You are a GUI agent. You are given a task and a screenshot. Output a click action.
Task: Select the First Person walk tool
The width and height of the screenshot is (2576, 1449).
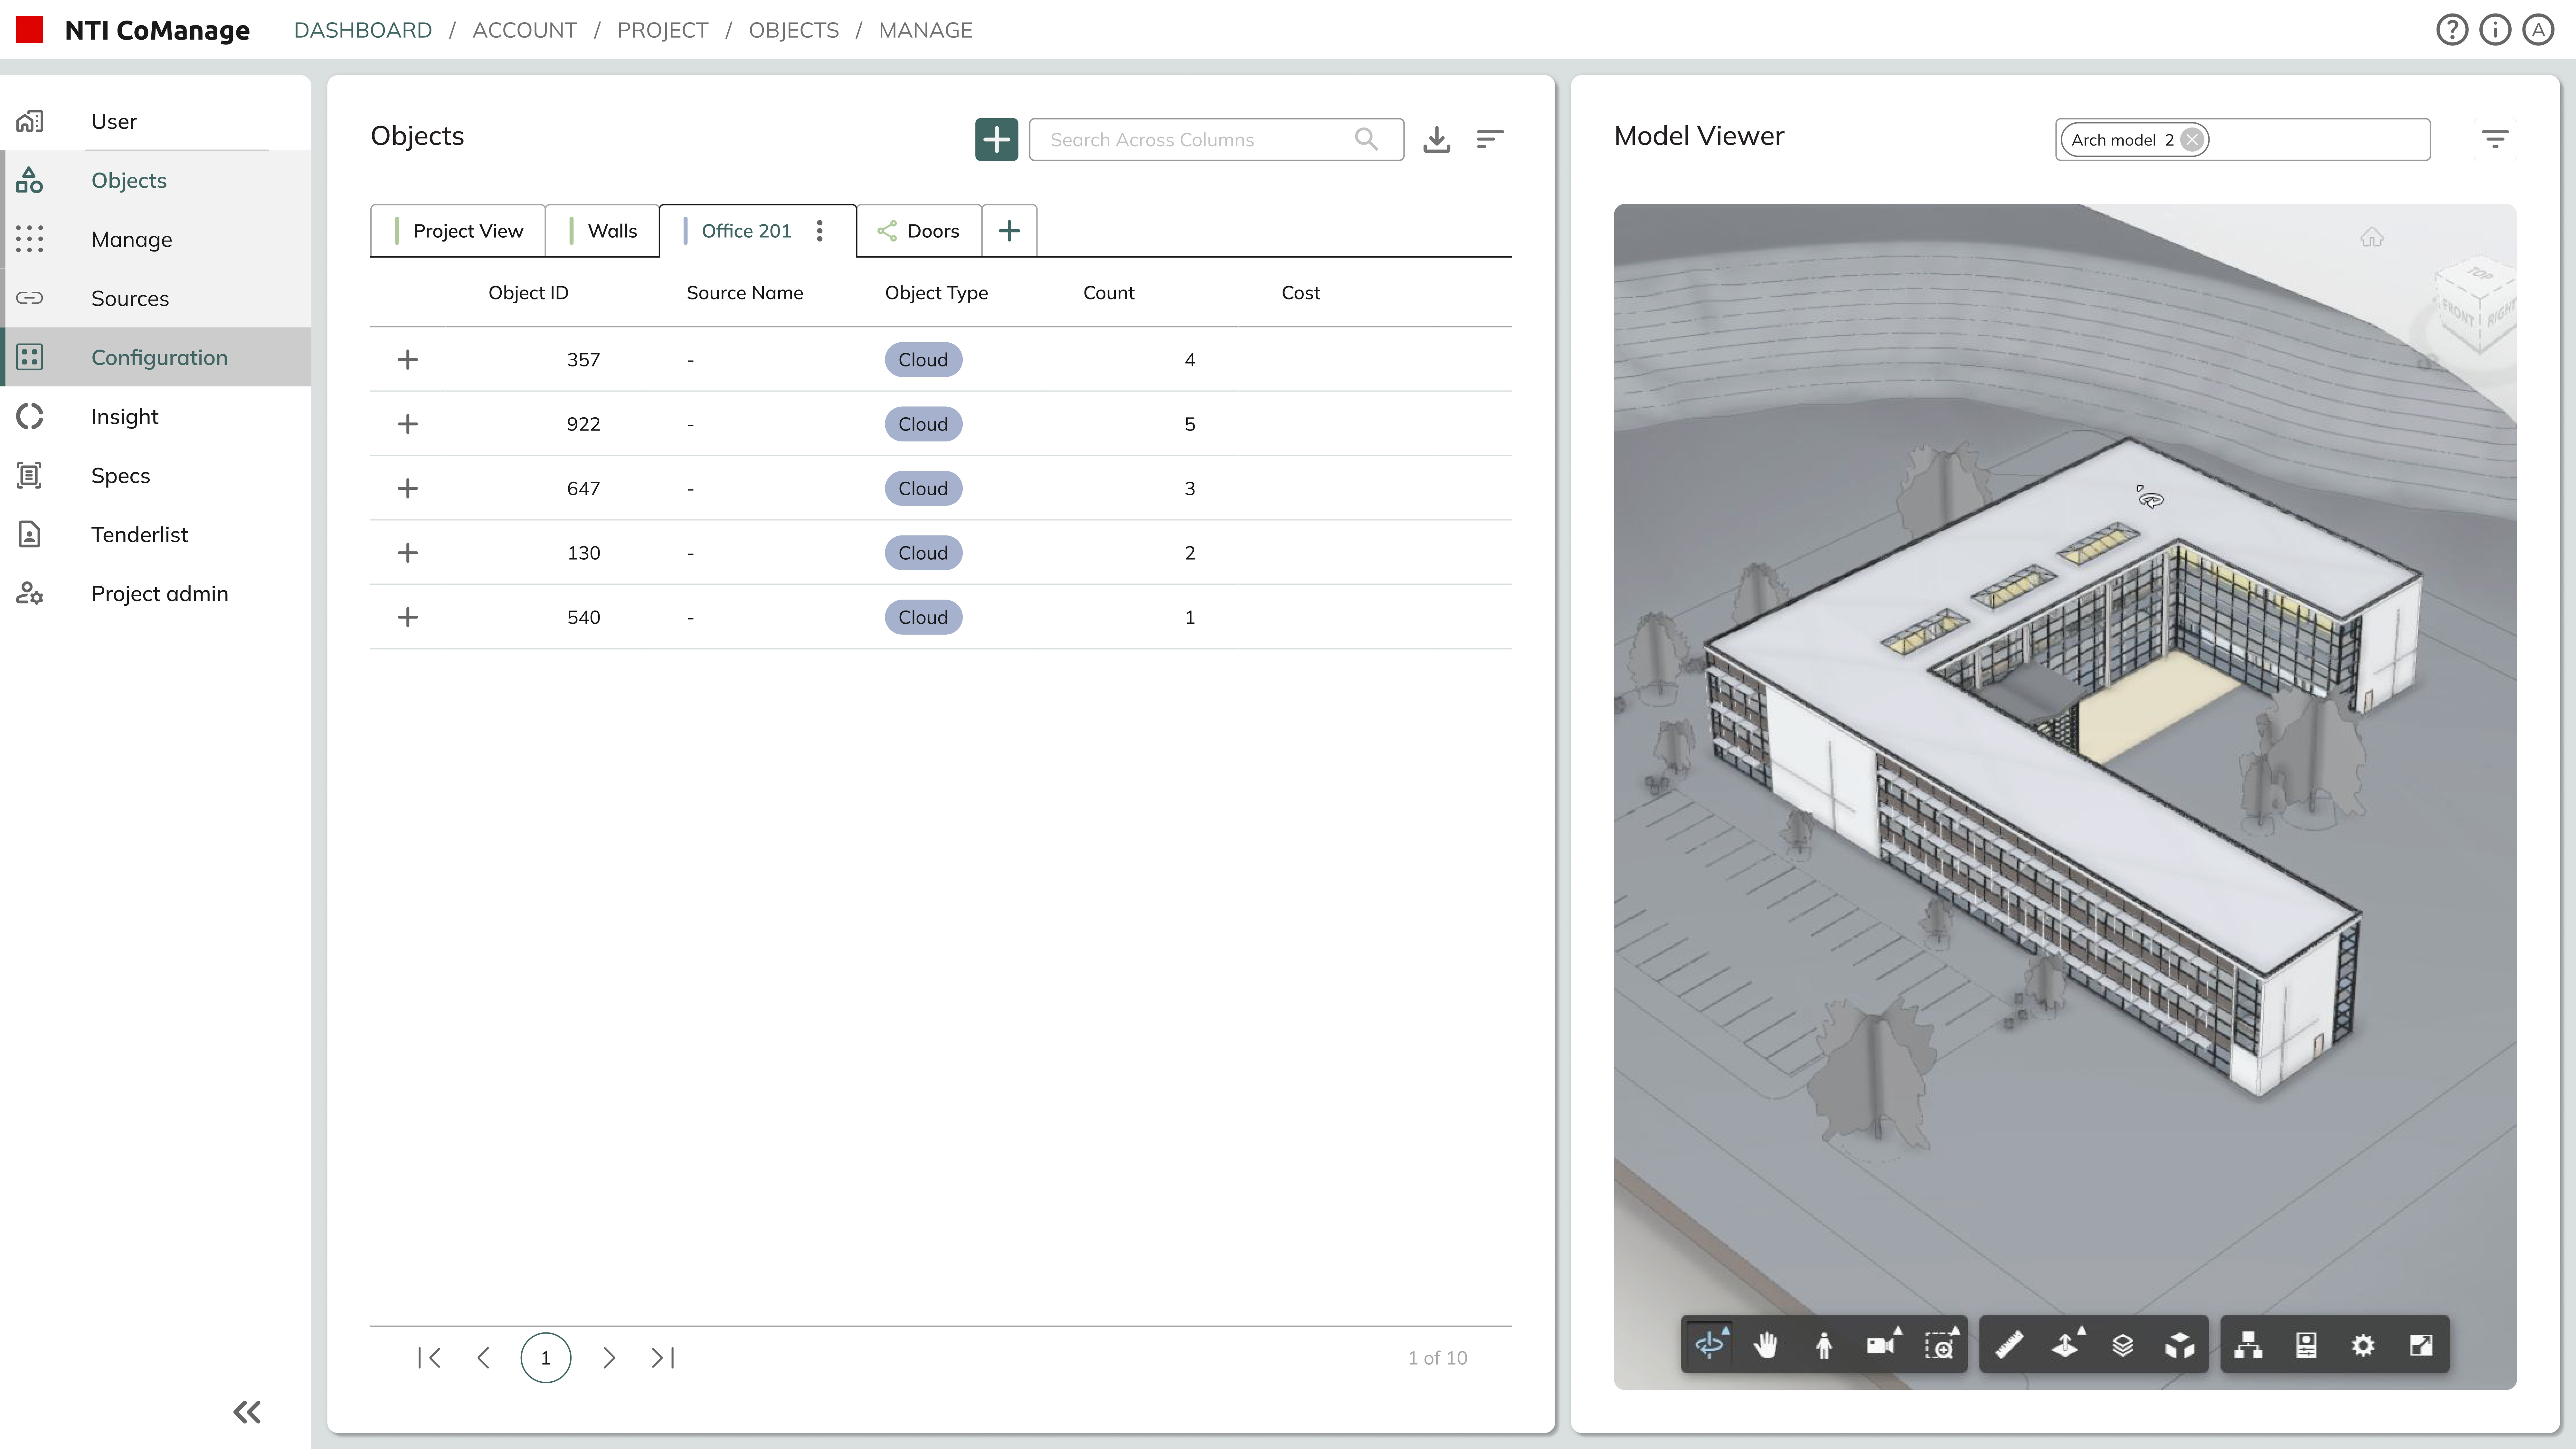coord(1823,1345)
